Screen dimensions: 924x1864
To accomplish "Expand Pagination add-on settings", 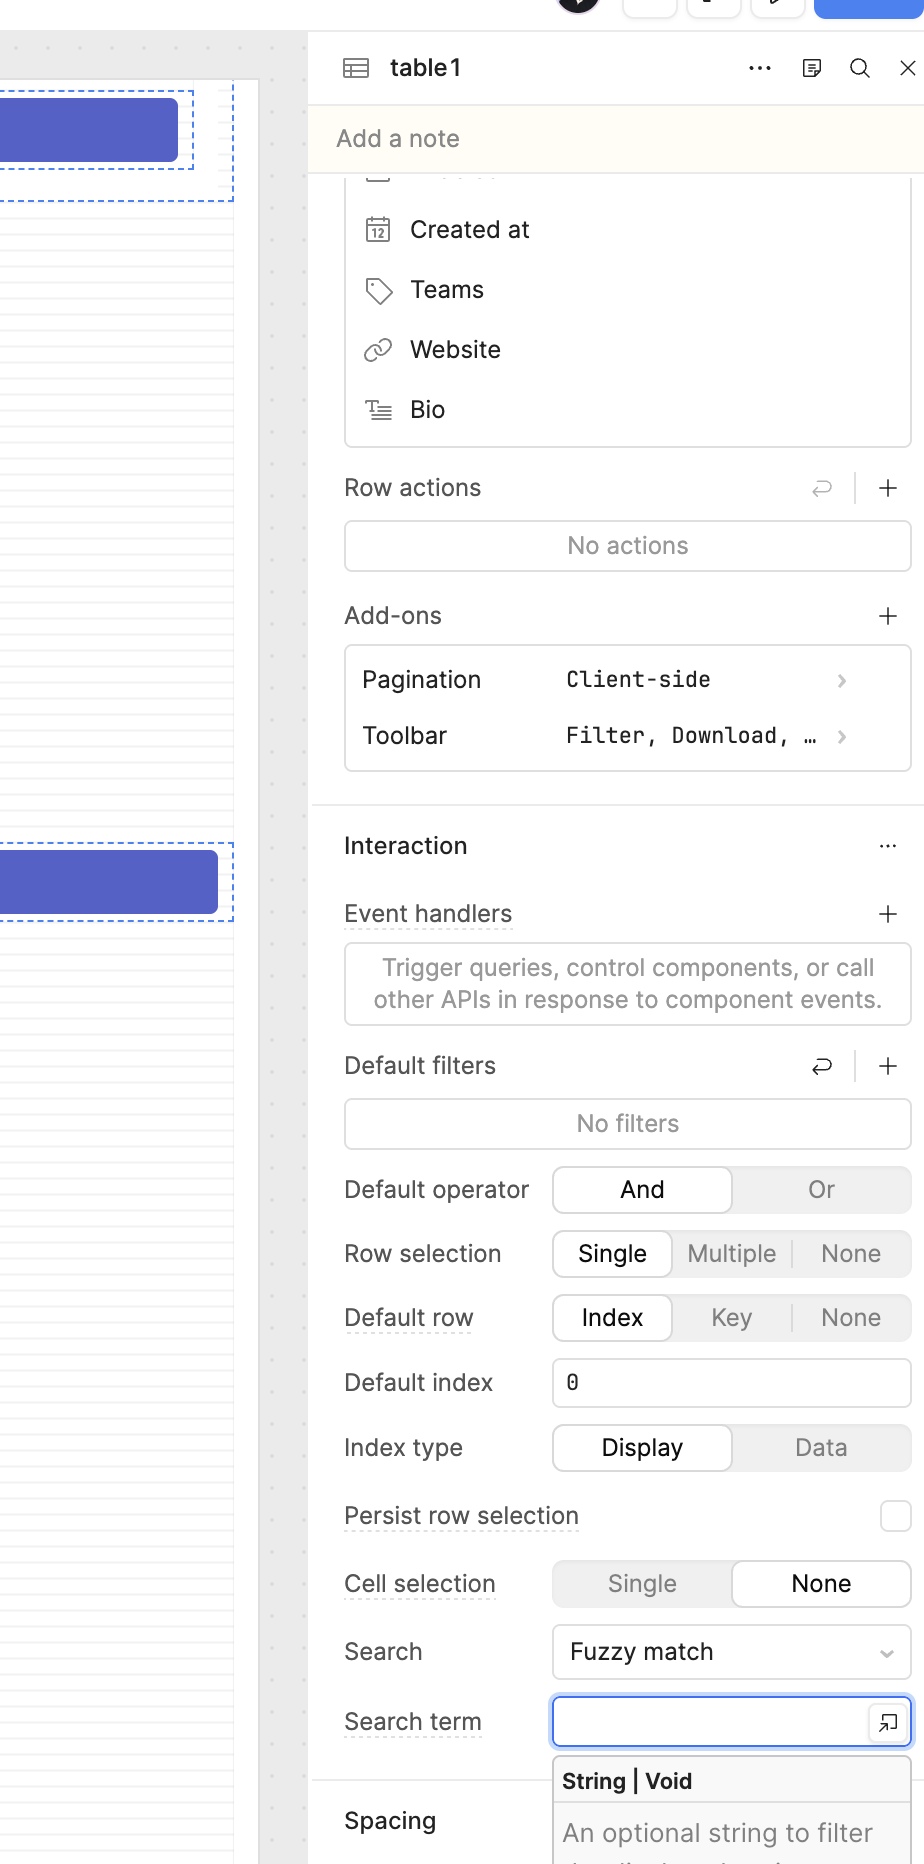I will pos(842,680).
